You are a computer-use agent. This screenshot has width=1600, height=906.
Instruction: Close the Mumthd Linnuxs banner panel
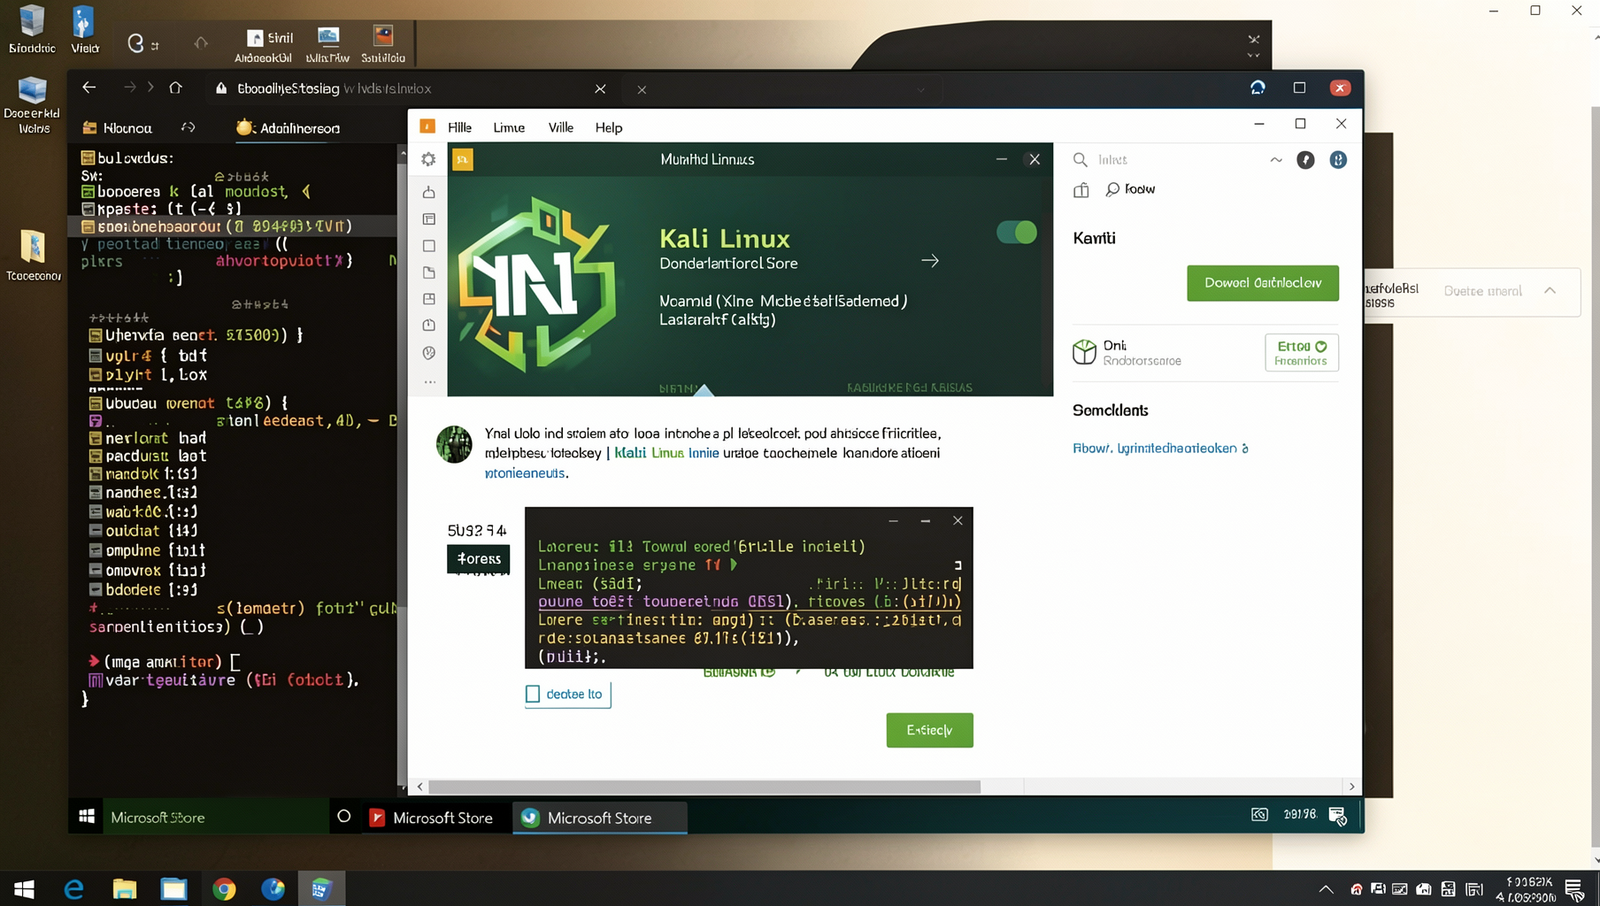1035,159
